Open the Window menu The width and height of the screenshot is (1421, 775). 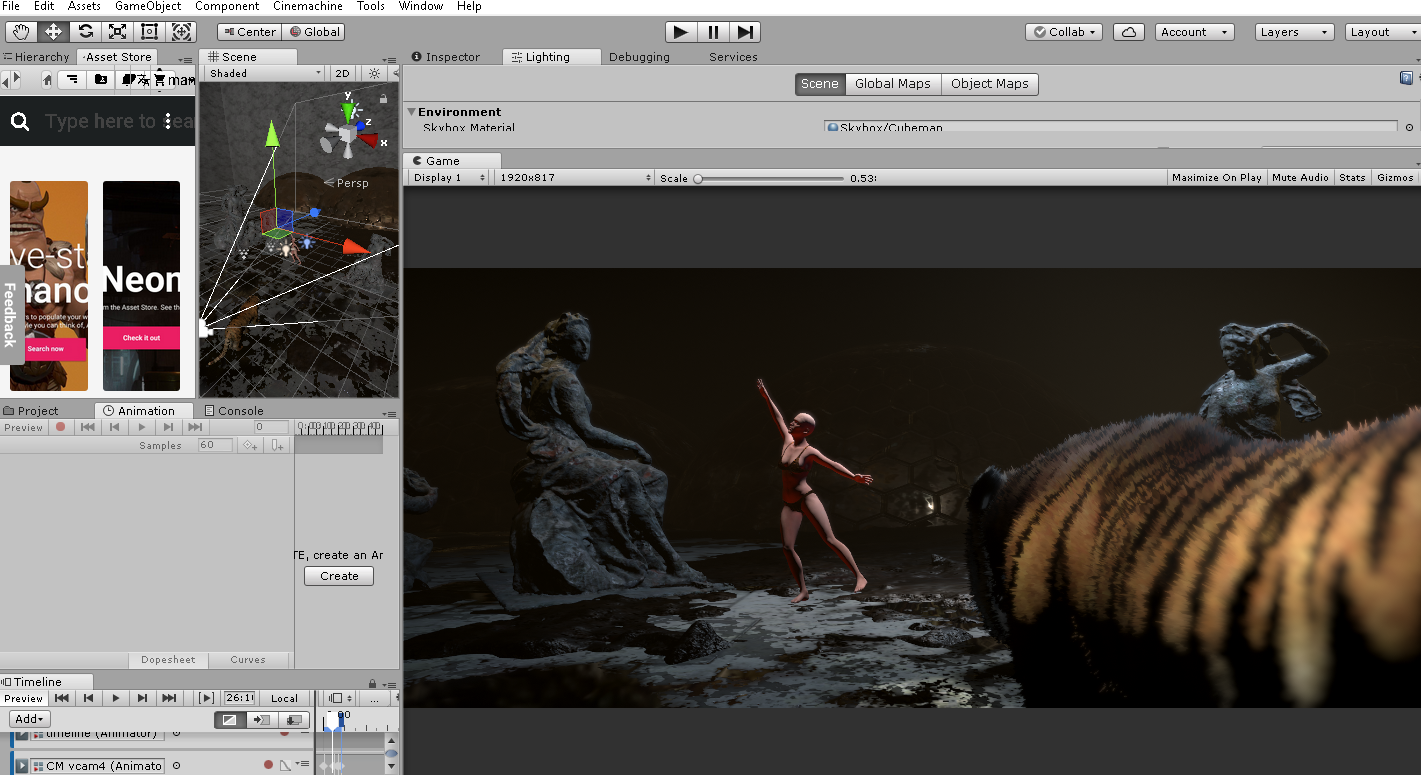click(421, 6)
